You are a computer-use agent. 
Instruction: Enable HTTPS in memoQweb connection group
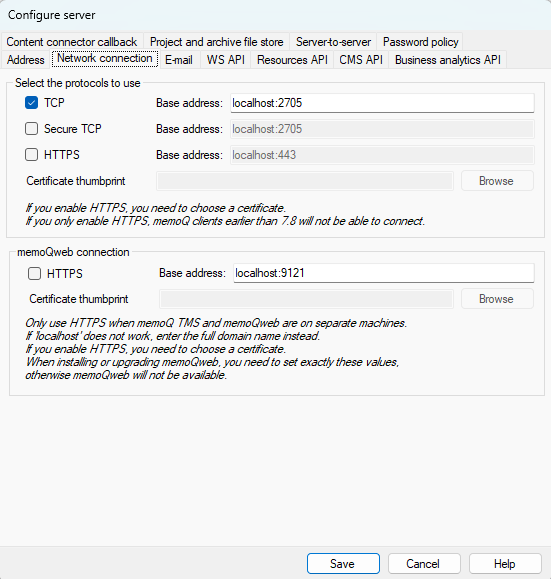click(34, 274)
